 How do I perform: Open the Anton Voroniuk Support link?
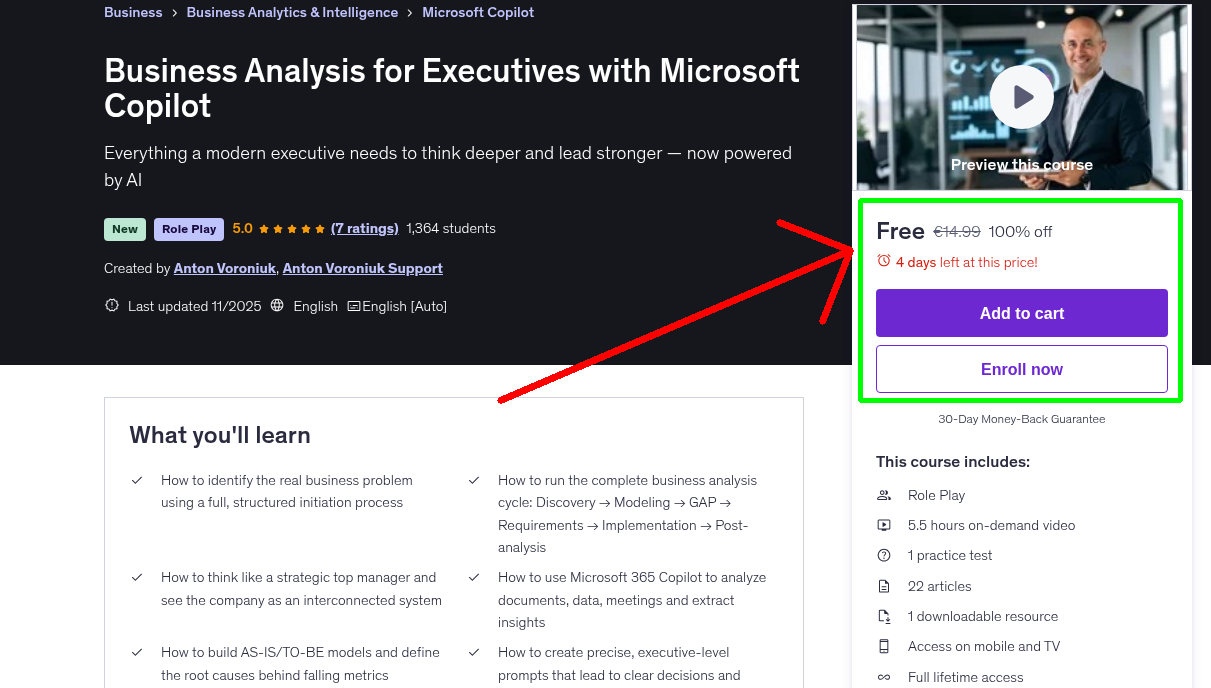(362, 268)
